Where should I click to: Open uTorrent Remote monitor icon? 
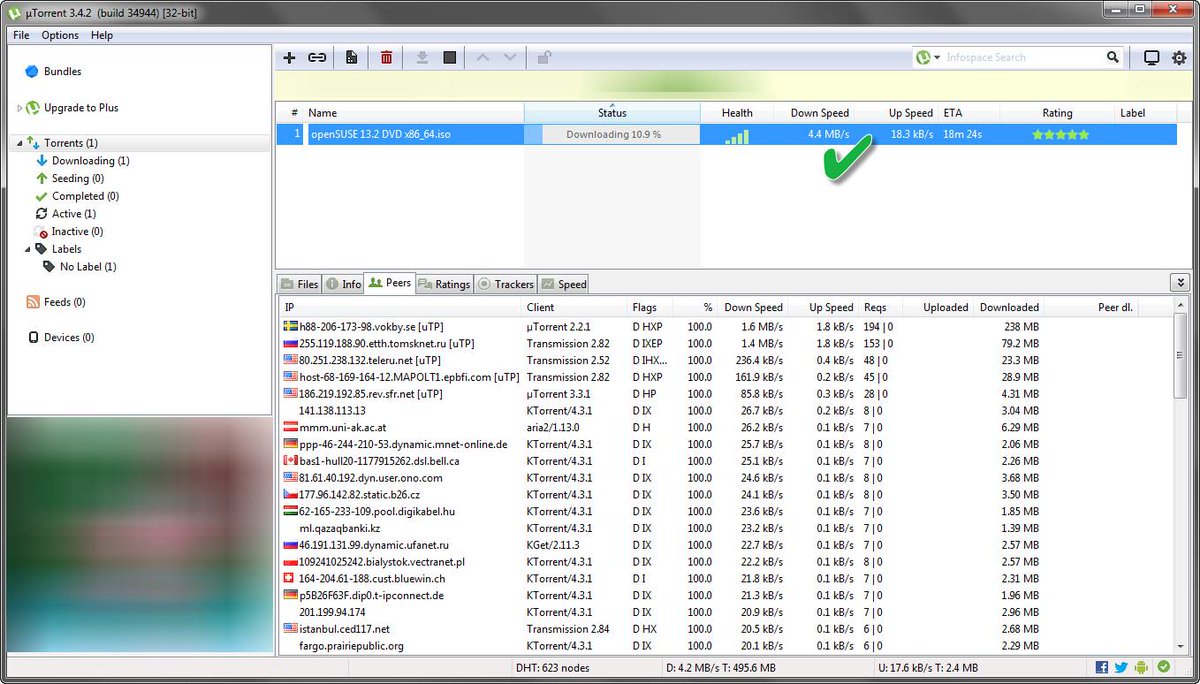[x=1152, y=57]
